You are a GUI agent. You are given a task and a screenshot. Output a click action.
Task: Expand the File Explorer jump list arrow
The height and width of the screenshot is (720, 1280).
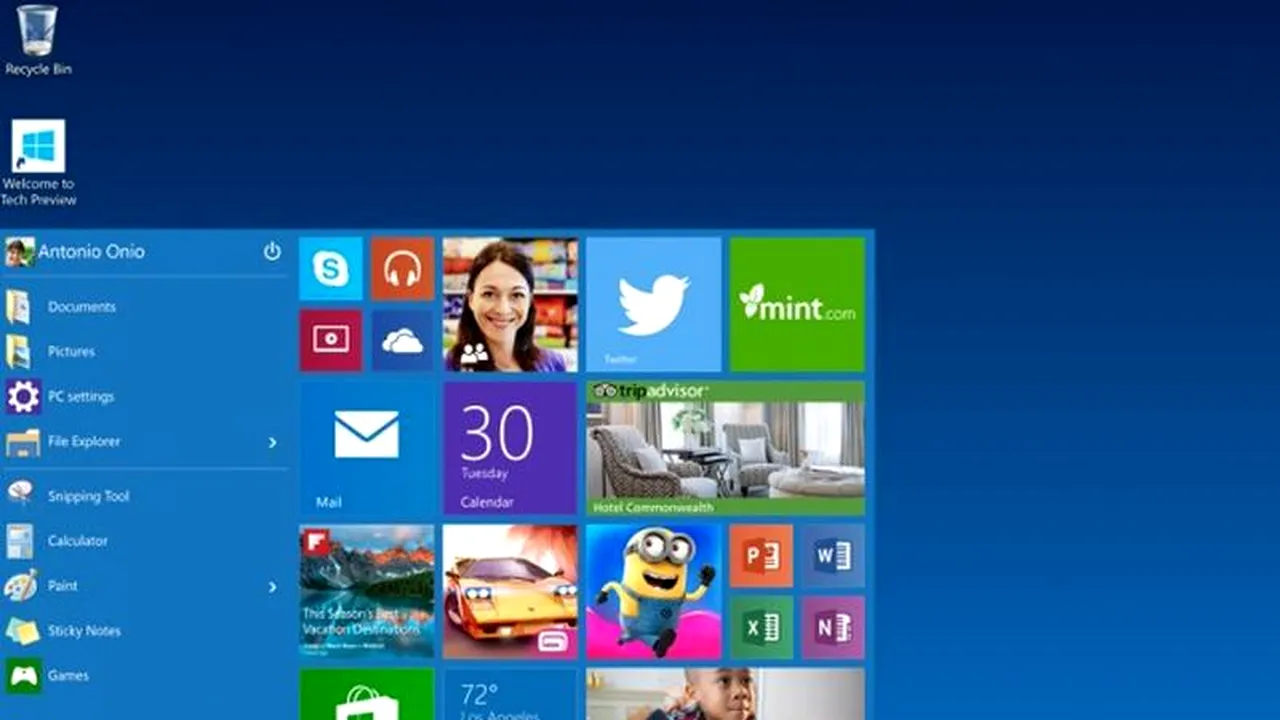(272, 442)
